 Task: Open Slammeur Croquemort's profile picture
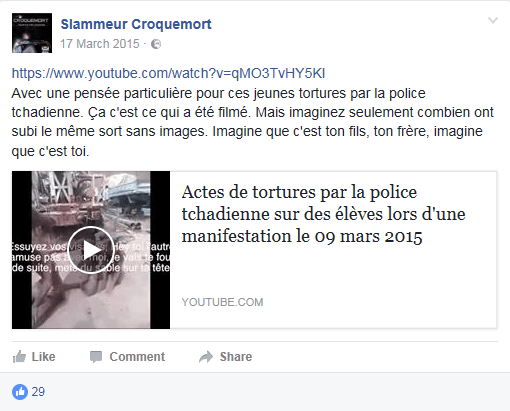click(x=32, y=33)
